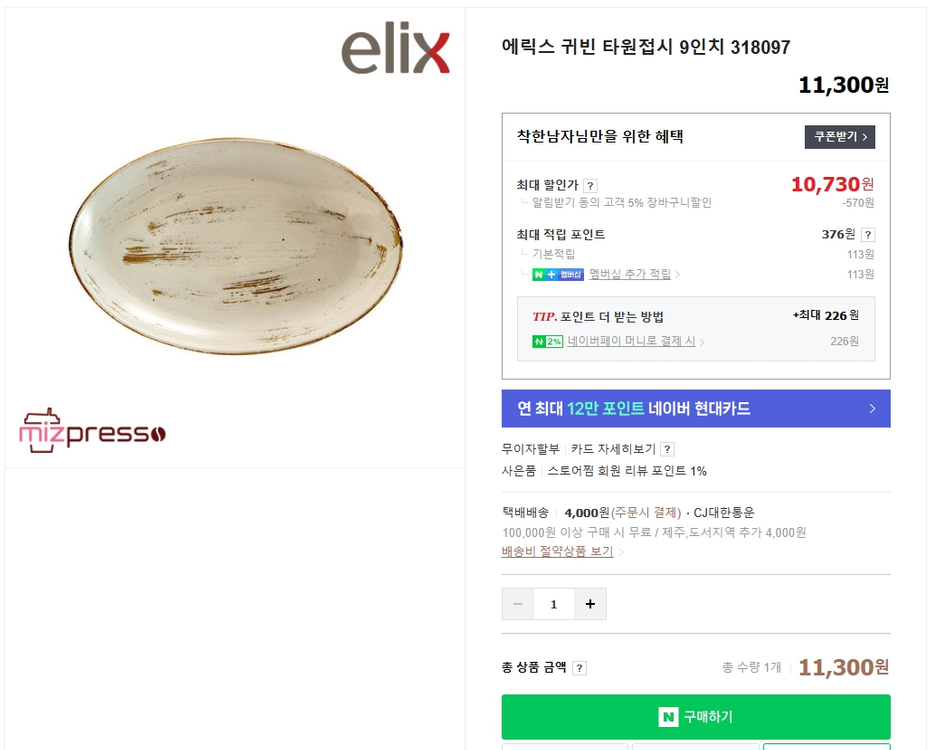The height and width of the screenshot is (750, 935).
Task: Open the help icon beside 카드 자세히보기
Action: pos(667,450)
